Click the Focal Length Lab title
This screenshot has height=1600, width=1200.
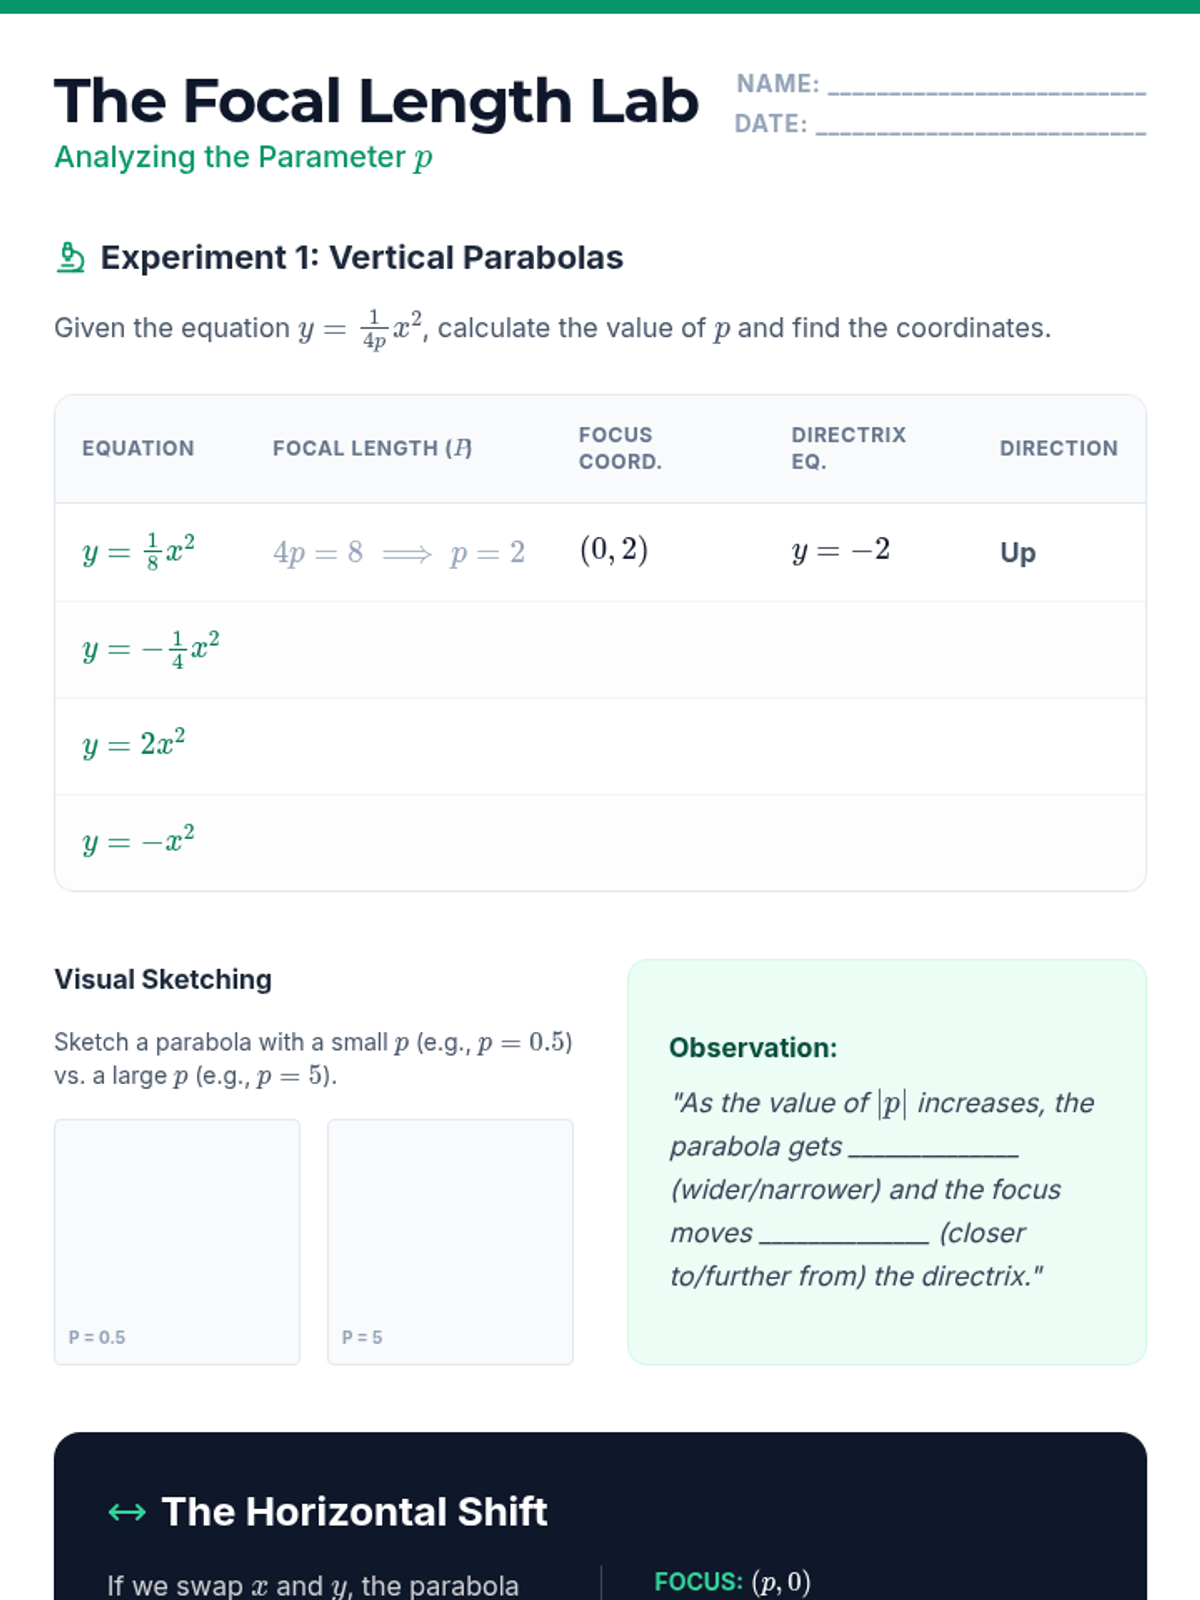[376, 102]
